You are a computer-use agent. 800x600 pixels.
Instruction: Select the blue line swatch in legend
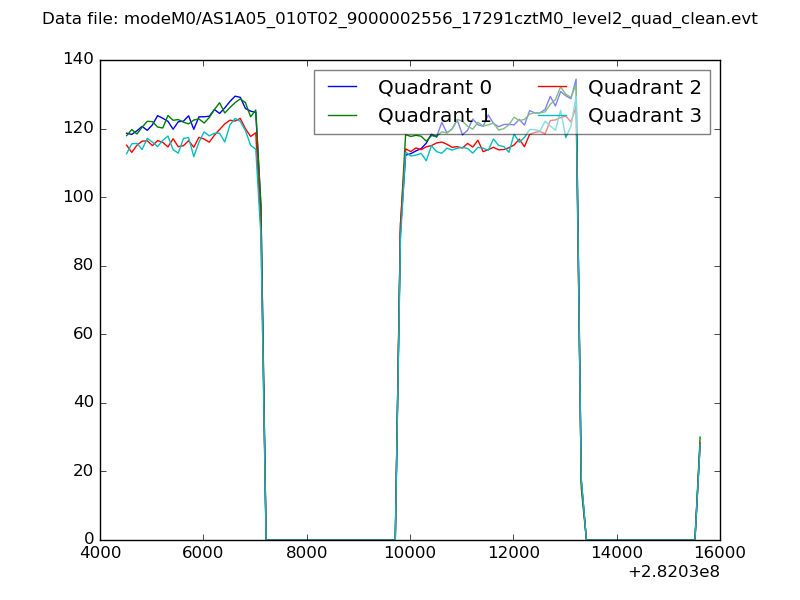click(x=344, y=87)
